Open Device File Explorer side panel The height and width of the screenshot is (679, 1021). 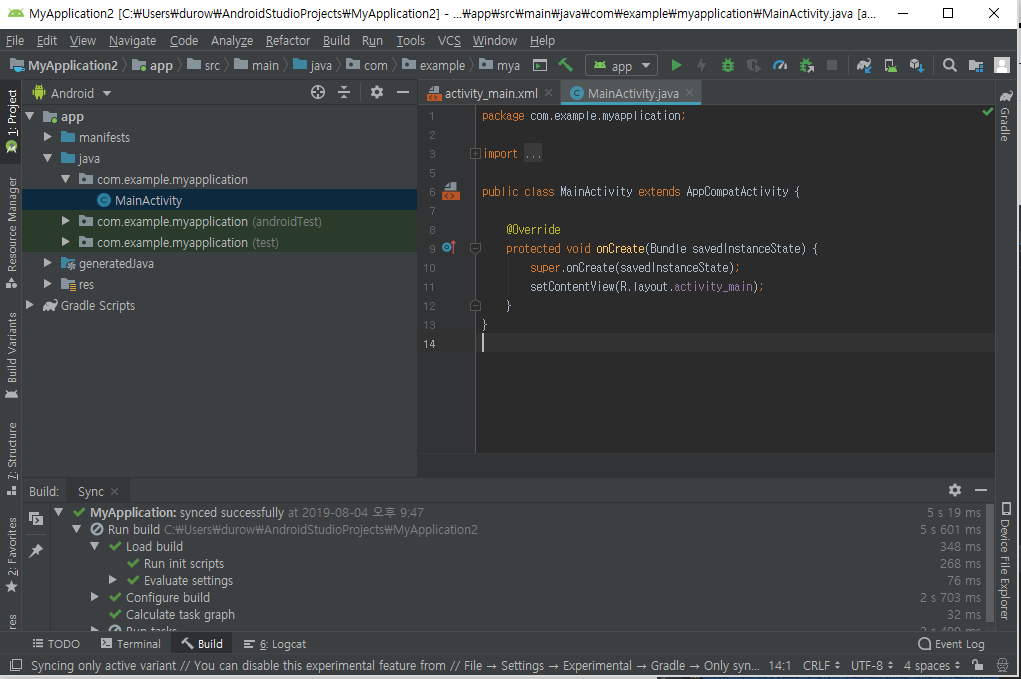[x=1006, y=560]
